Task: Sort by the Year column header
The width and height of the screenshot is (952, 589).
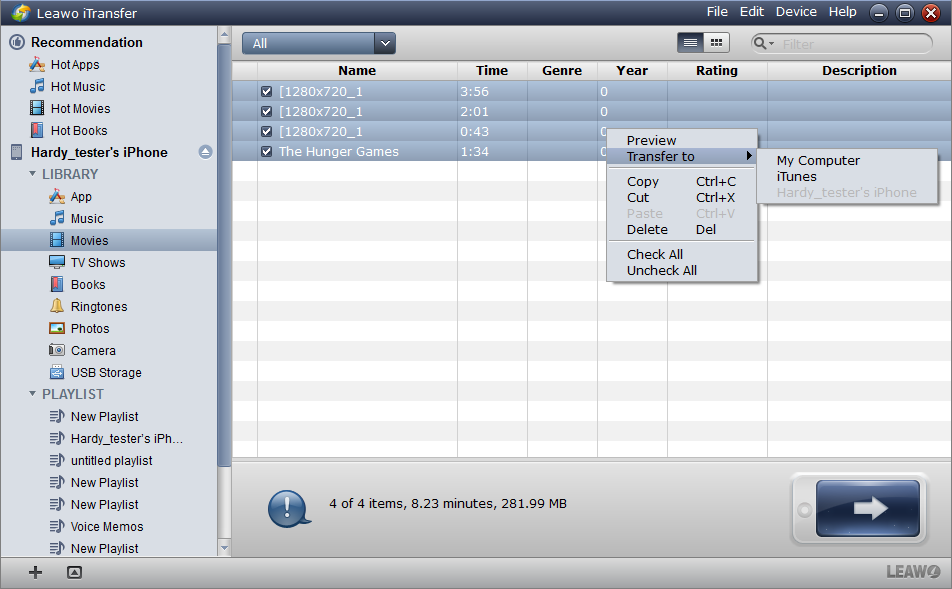Action: 632,70
